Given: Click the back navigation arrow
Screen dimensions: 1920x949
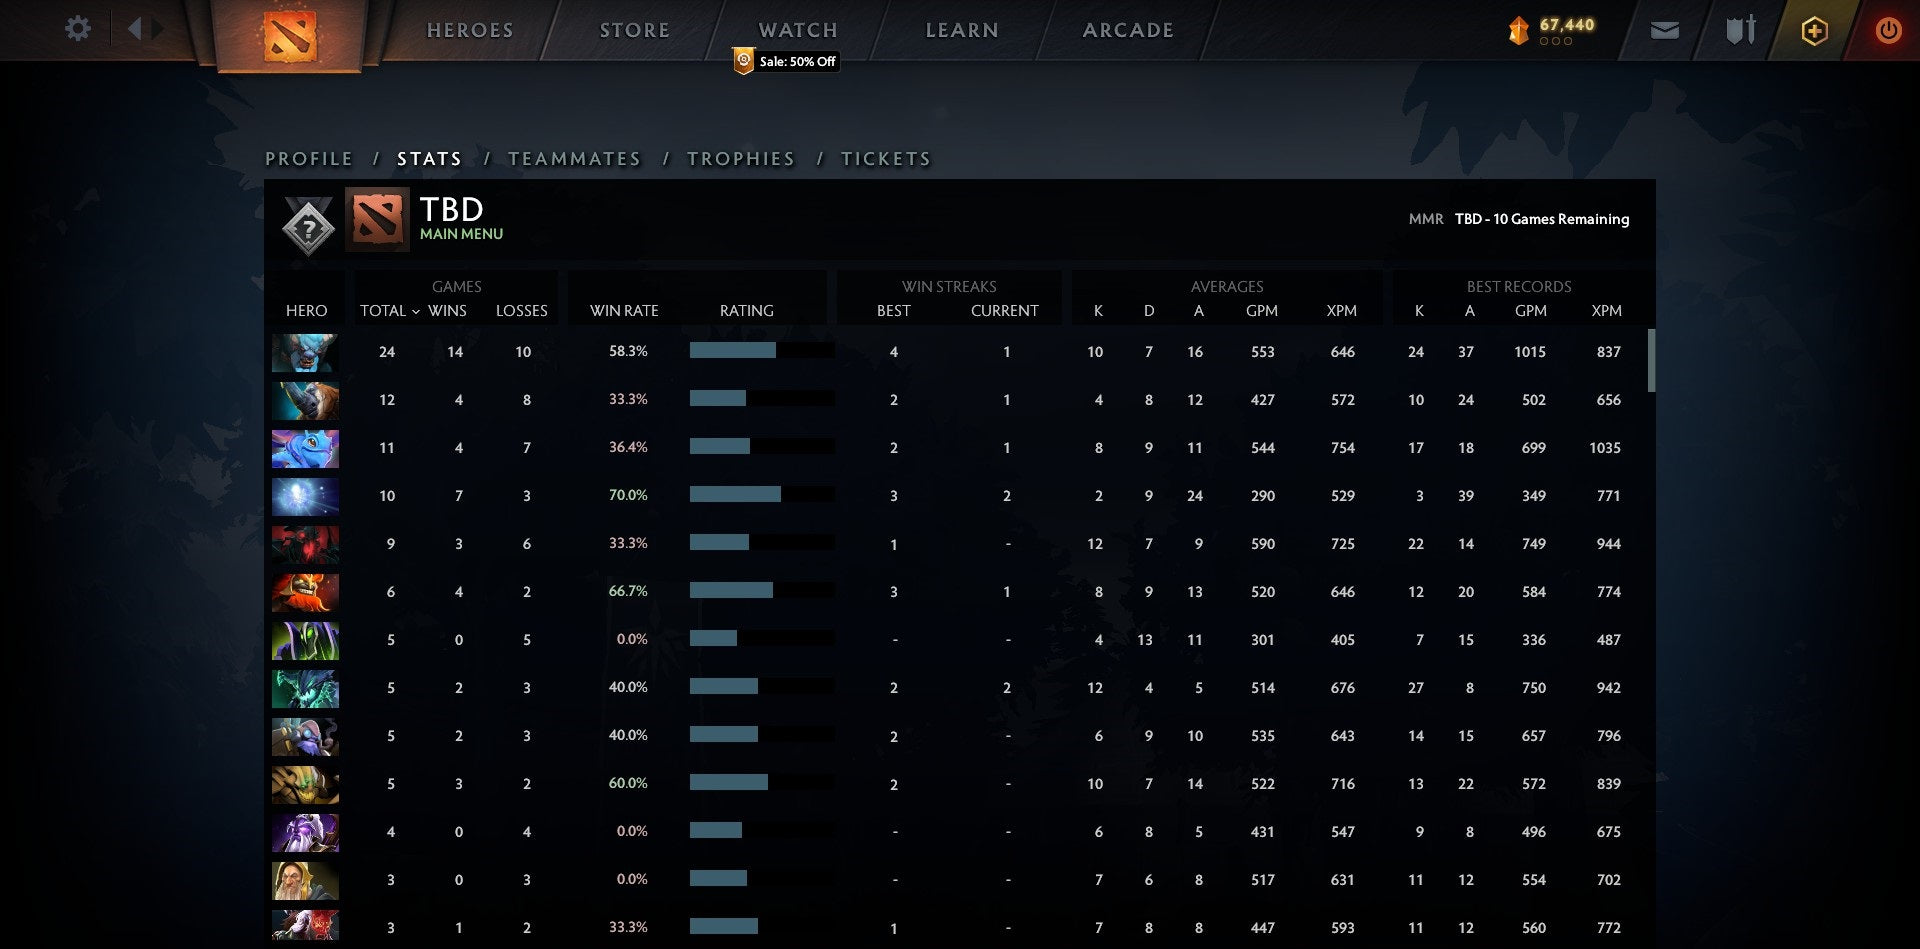Looking at the screenshot, I should coord(135,29).
